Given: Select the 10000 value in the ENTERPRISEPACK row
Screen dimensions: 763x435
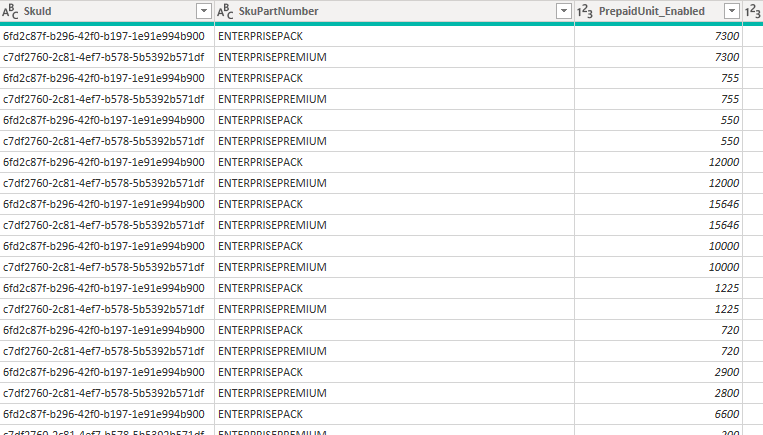Looking at the screenshot, I should coord(724,246).
